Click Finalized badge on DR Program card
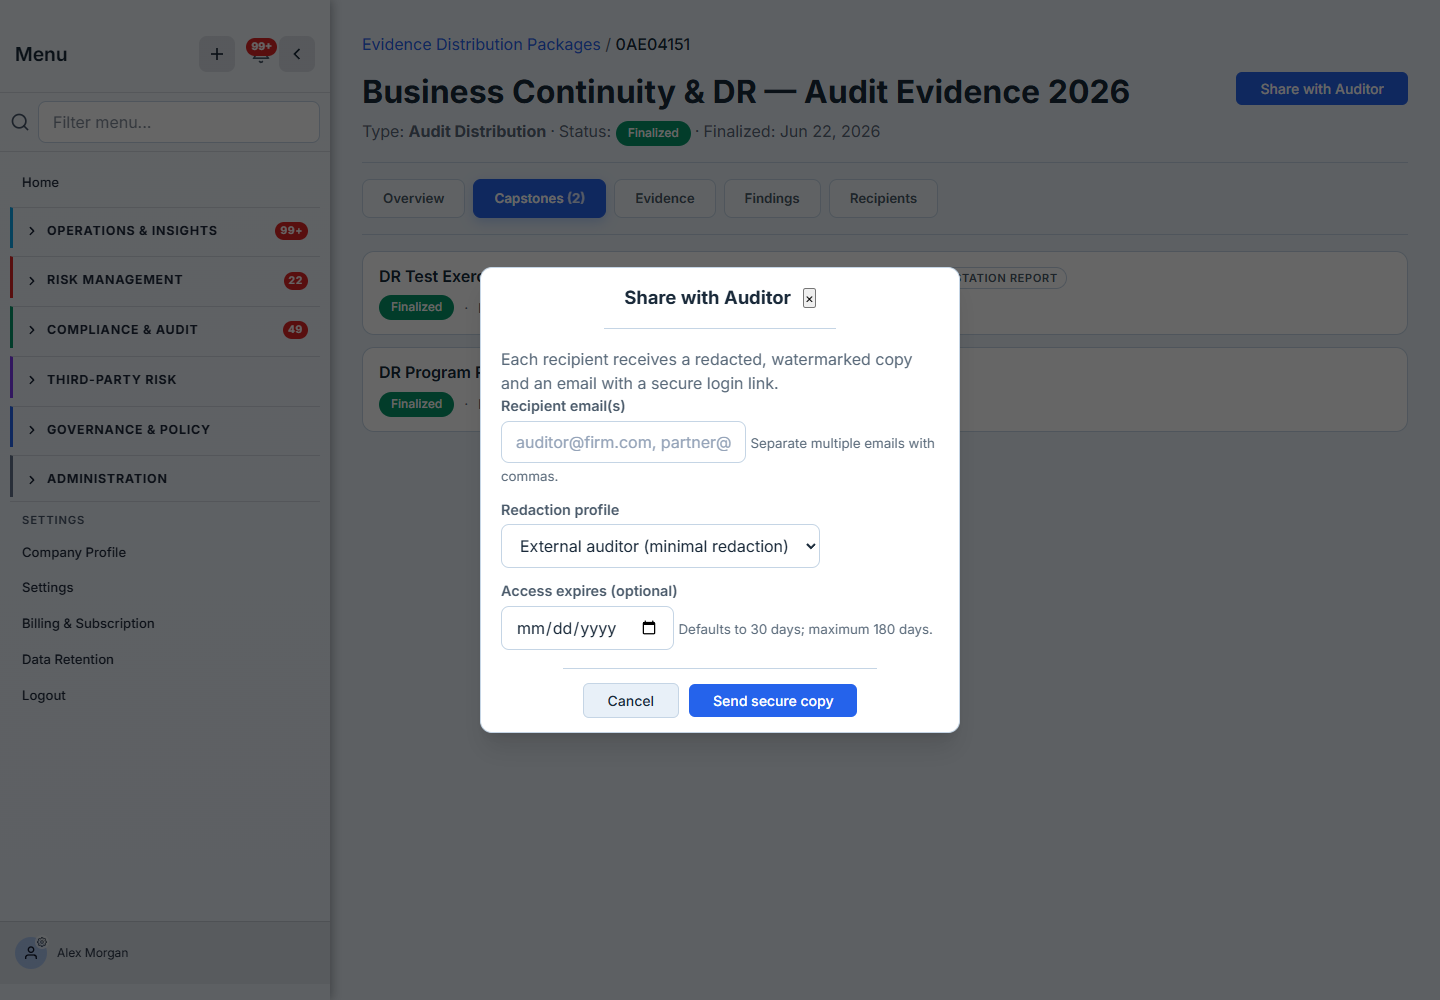The image size is (1440, 1000). pyautogui.click(x=416, y=404)
